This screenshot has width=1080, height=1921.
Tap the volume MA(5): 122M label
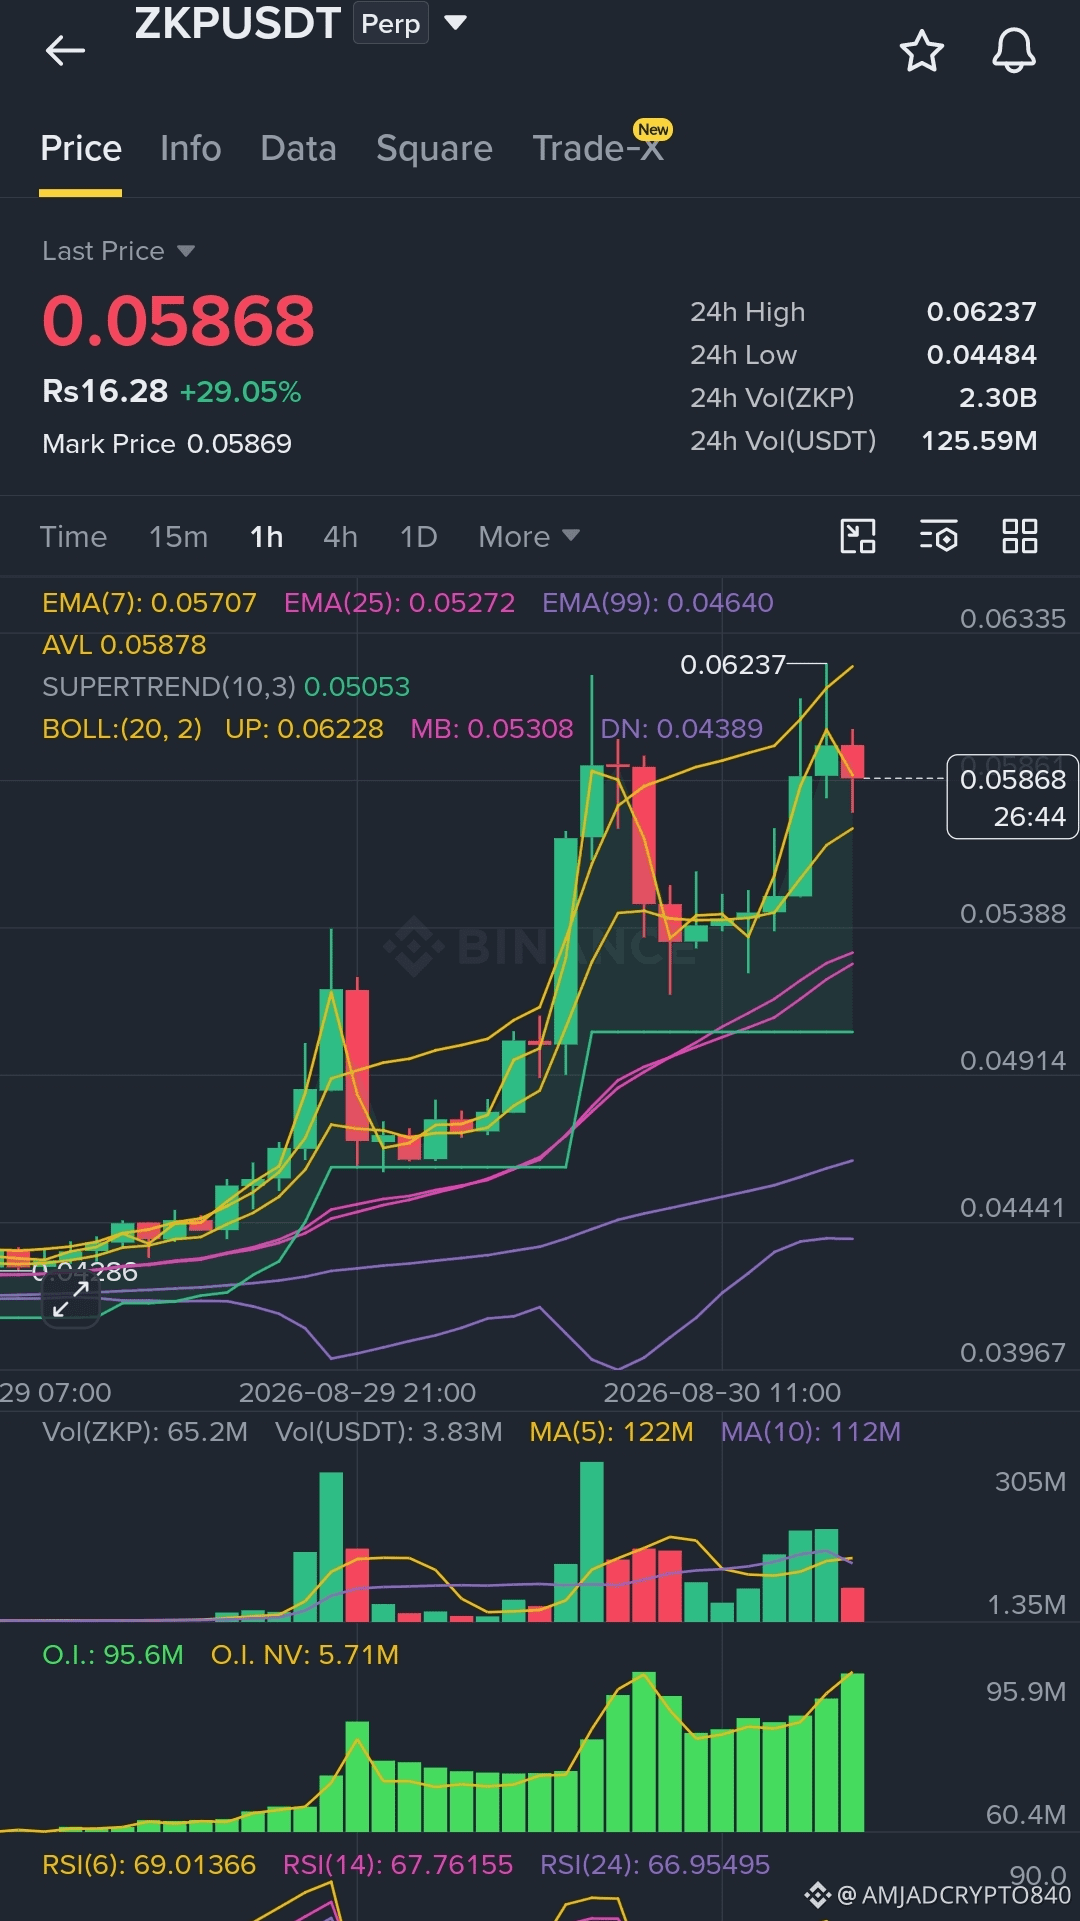pyautogui.click(x=611, y=1432)
